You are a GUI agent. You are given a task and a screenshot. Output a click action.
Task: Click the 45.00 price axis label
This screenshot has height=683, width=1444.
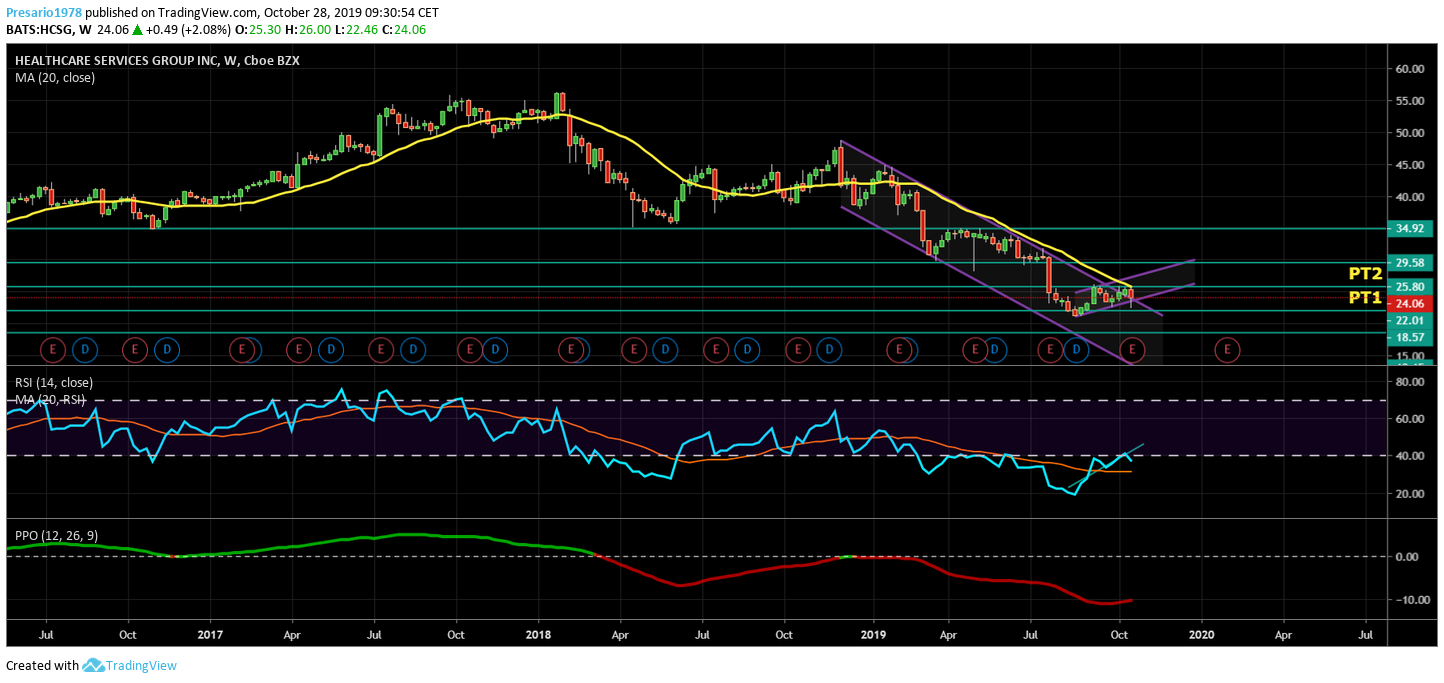[1408, 165]
